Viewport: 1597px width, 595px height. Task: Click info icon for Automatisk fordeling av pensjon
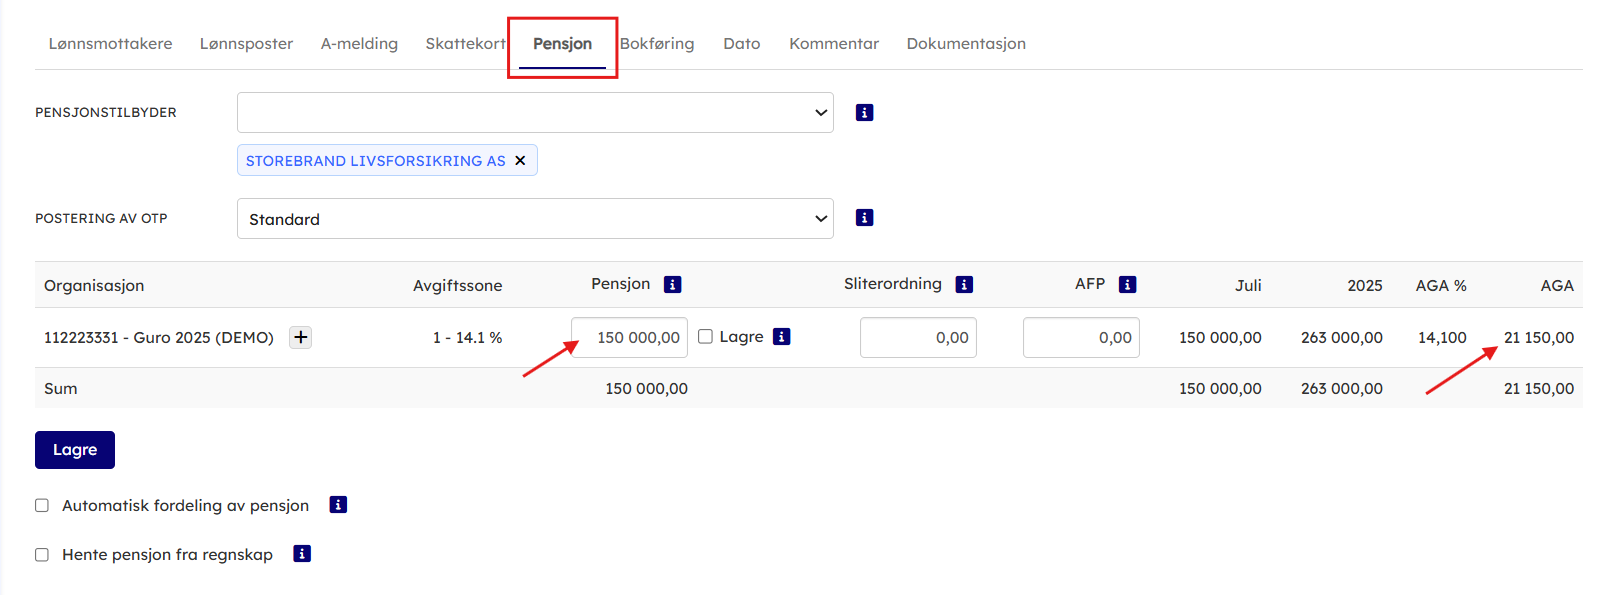point(338,505)
